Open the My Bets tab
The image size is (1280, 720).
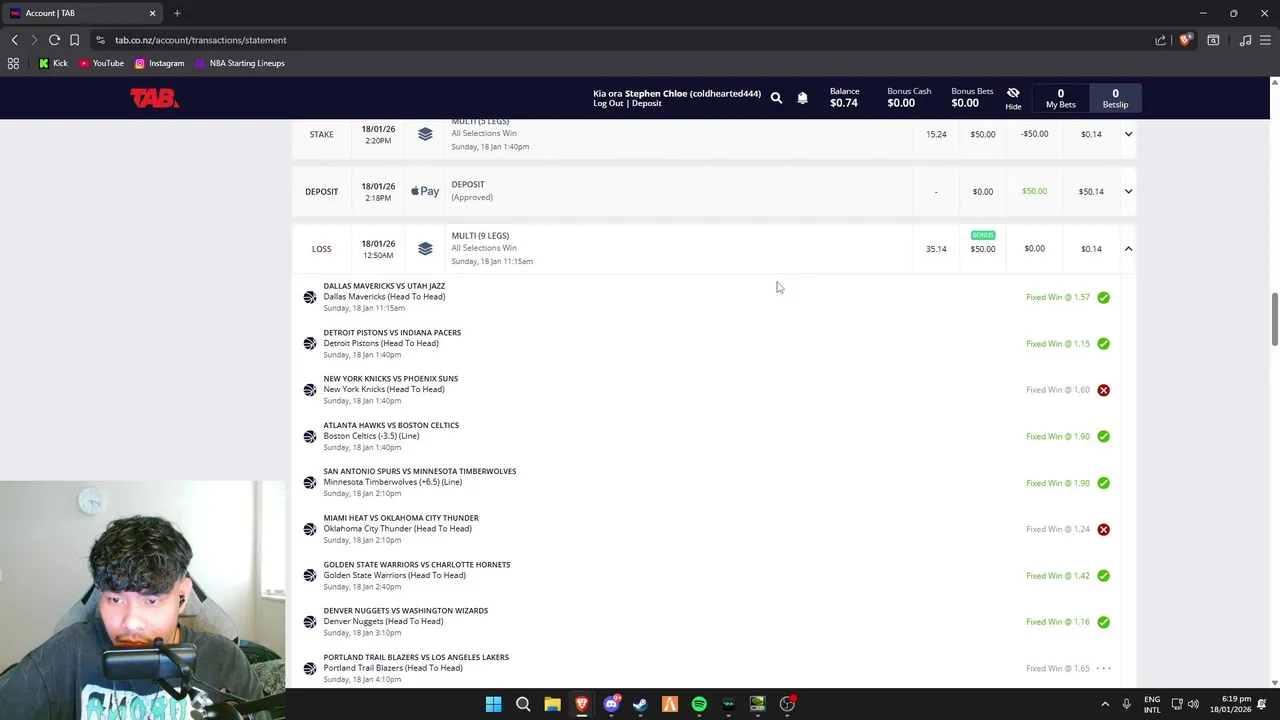tap(1061, 98)
